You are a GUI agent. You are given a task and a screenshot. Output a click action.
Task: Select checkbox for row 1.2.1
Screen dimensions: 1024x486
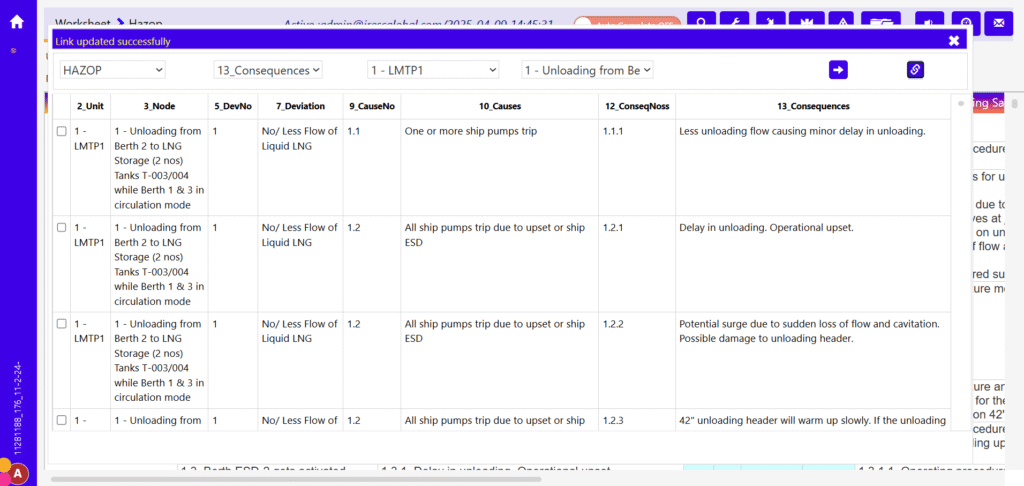click(62, 228)
